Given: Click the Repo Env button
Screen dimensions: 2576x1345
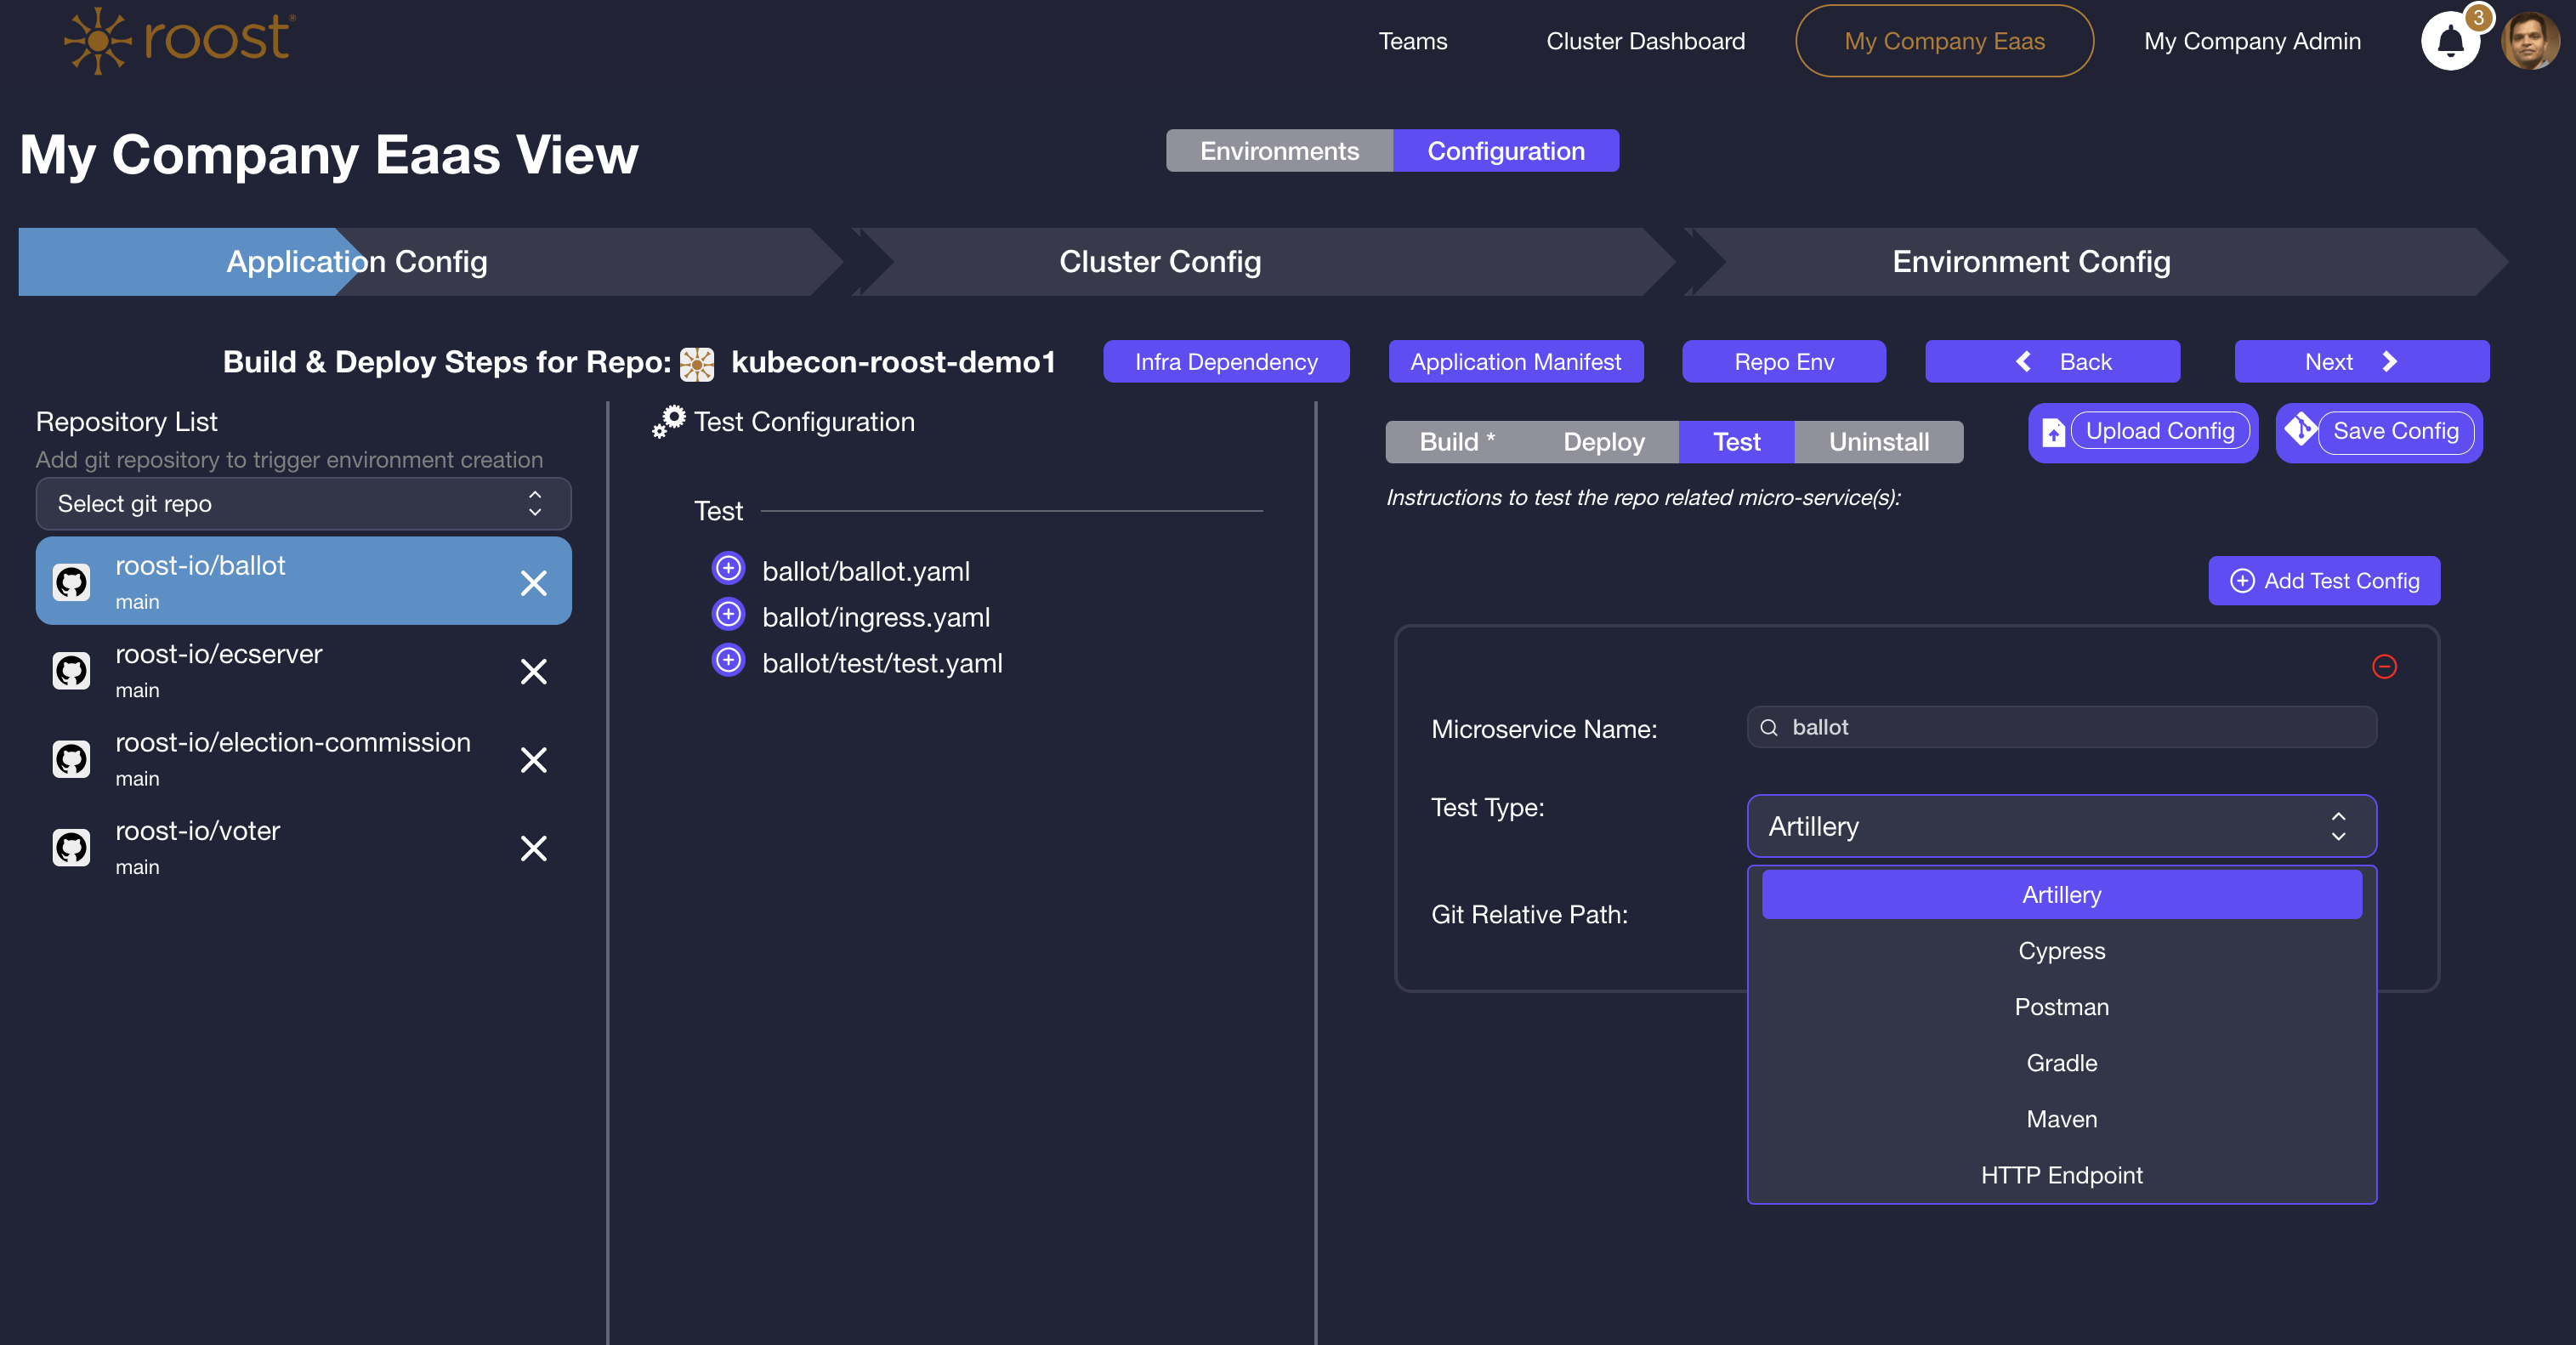Looking at the screenshot, I should point(1784,361).
